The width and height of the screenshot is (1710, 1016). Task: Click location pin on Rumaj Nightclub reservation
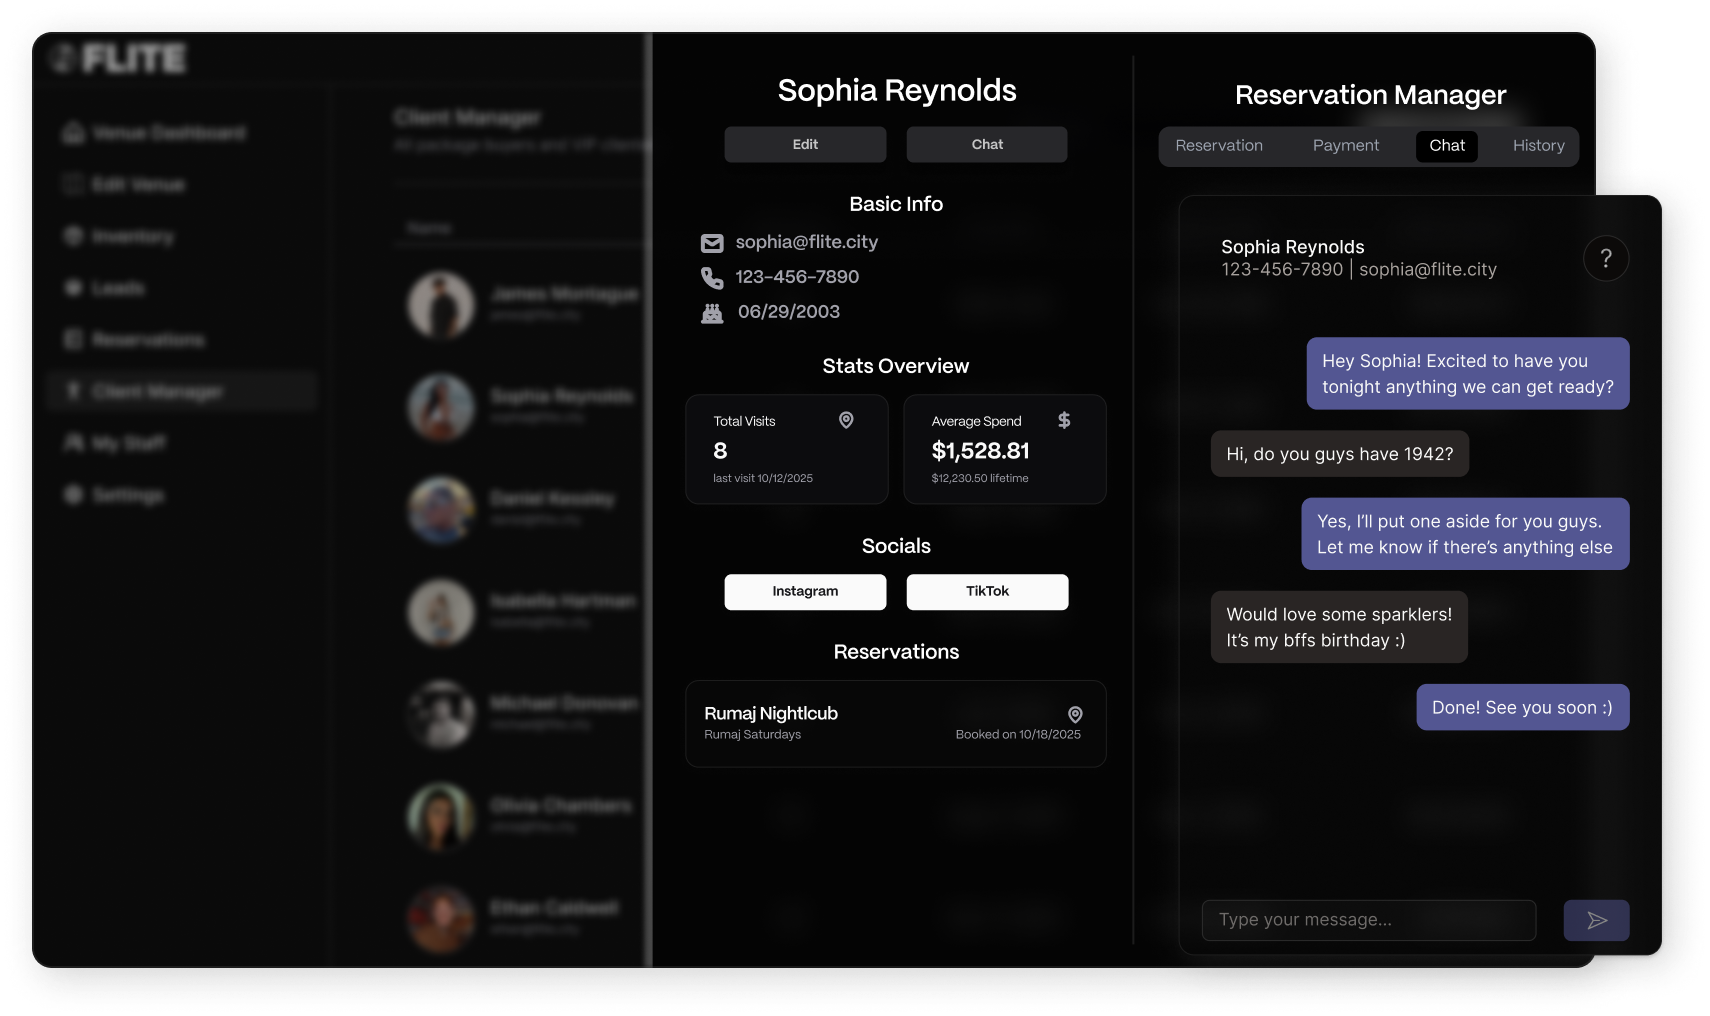click(1075, 714)
